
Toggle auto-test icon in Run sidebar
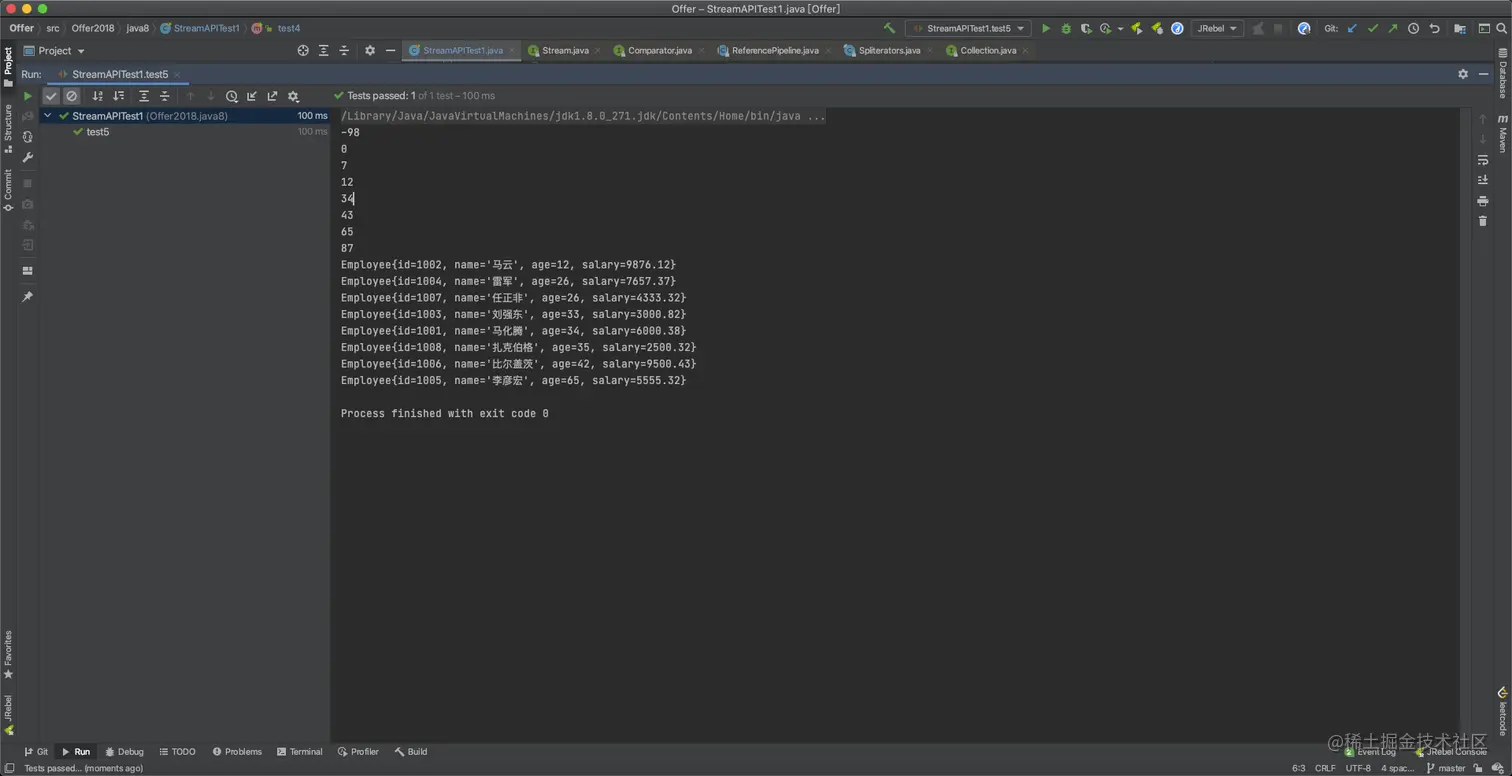click(27, 137)
